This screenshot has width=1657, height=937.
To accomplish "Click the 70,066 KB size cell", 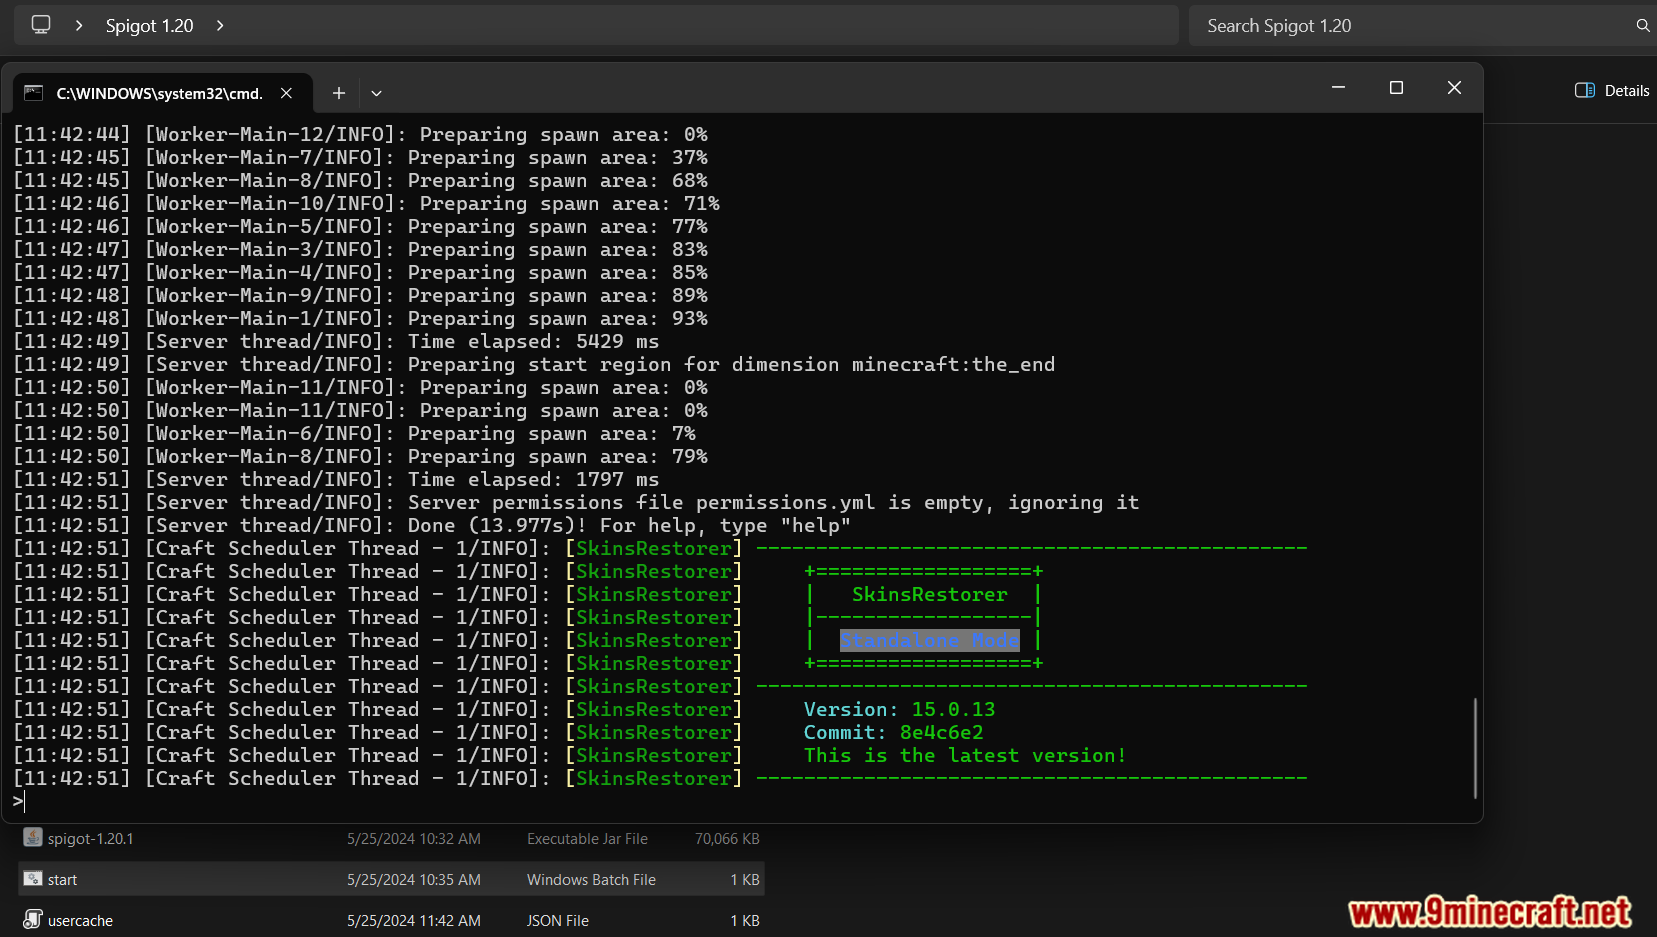I will [x=727, y=839].
